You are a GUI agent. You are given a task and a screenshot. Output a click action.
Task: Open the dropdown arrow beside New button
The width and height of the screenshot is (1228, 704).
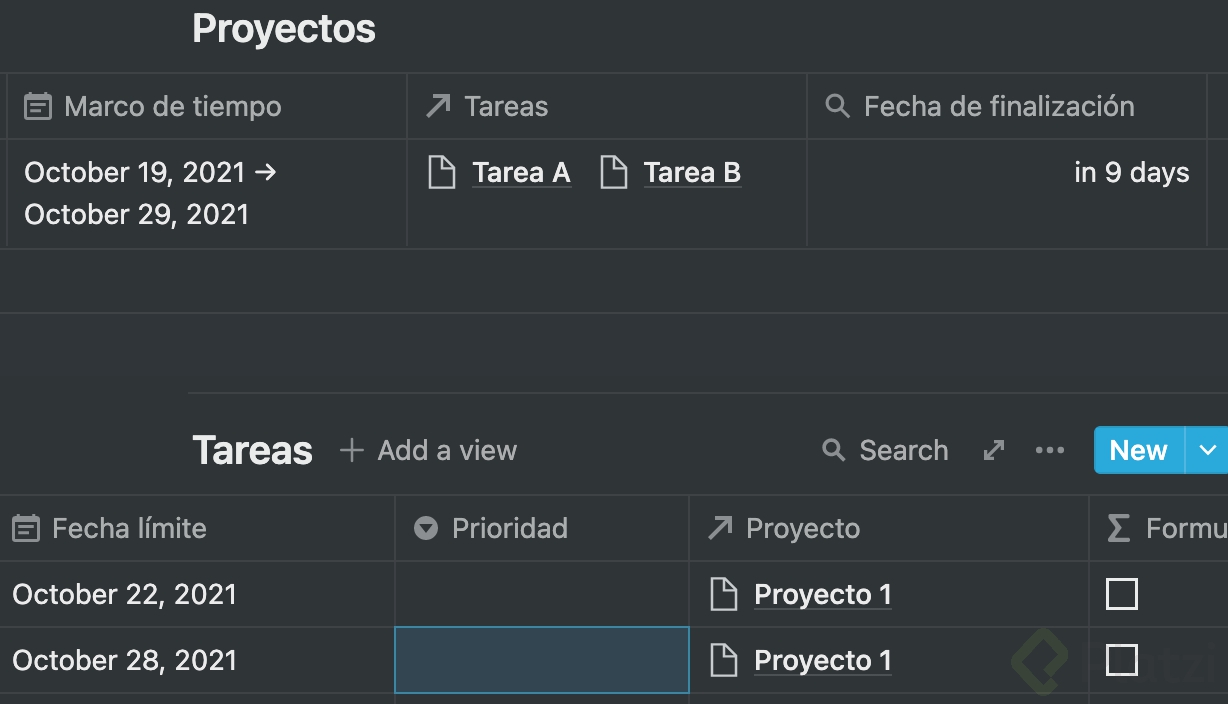[1208, 450]
